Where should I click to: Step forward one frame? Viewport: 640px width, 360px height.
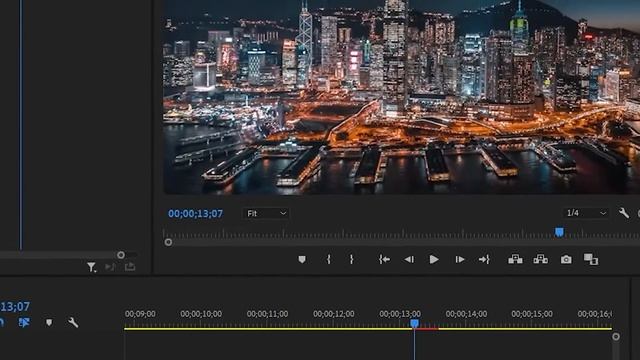pyautogui.click(x=460, y=260)
